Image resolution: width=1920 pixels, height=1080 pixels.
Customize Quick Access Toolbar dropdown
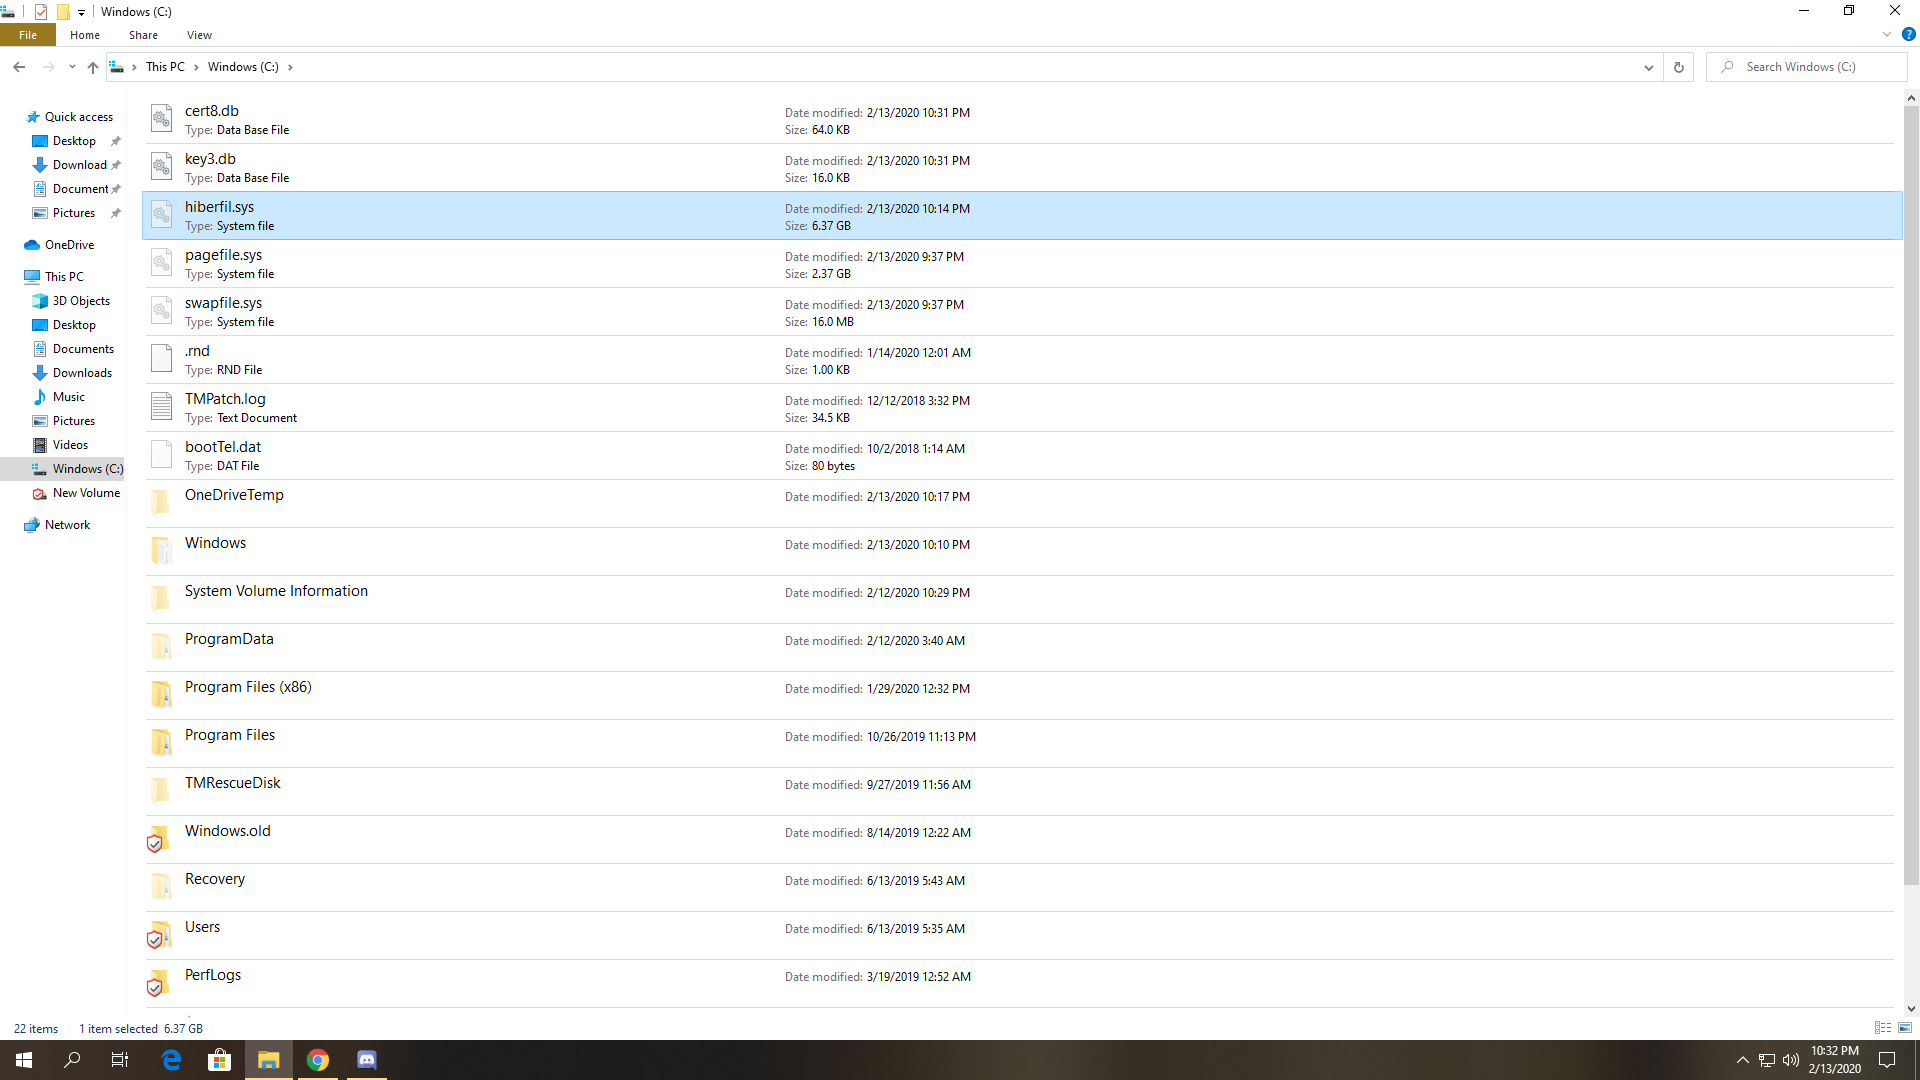[81, 12]
